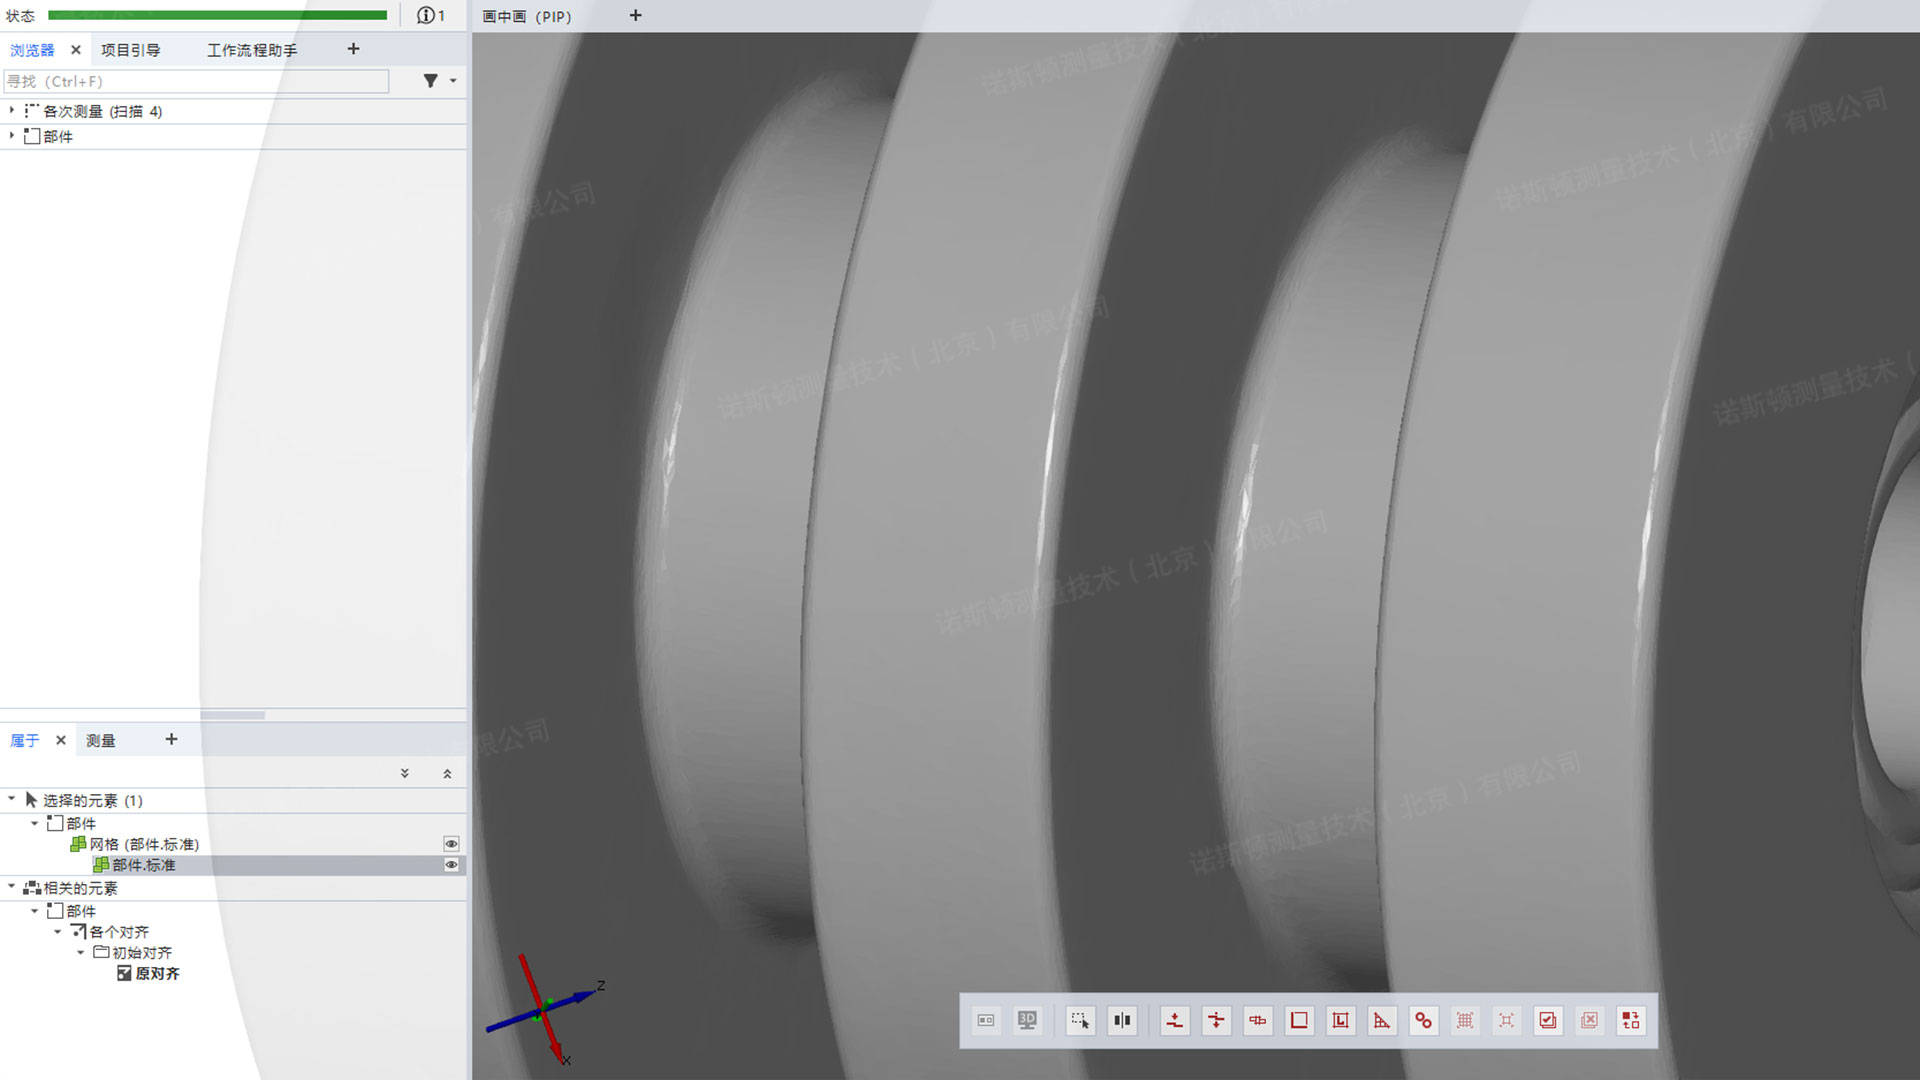
Task: Switch to the 属于 tab
Action: click(x=25, y=740)
